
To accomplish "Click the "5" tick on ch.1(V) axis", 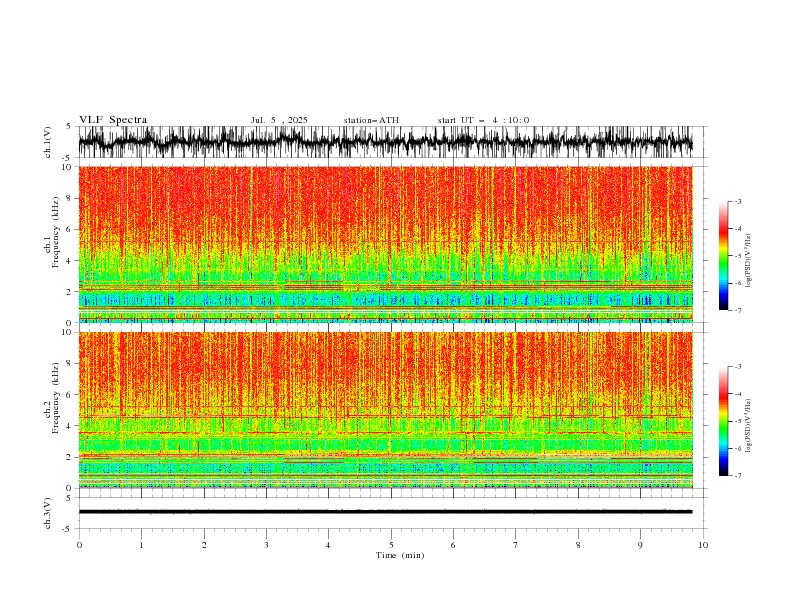I will click(x=68, y=126).
